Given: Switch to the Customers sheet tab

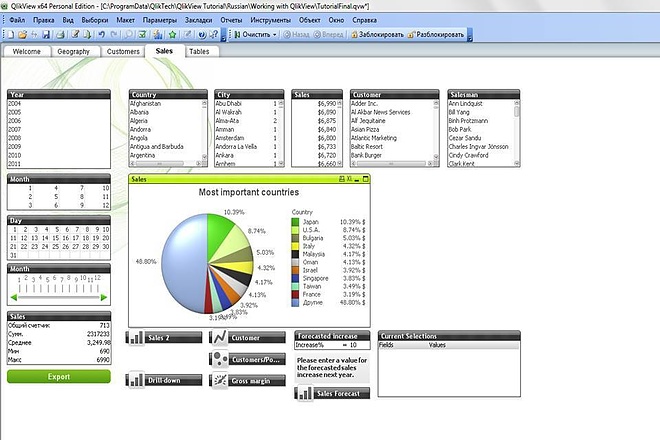Looking at the screenshot, I should (123, 51).
